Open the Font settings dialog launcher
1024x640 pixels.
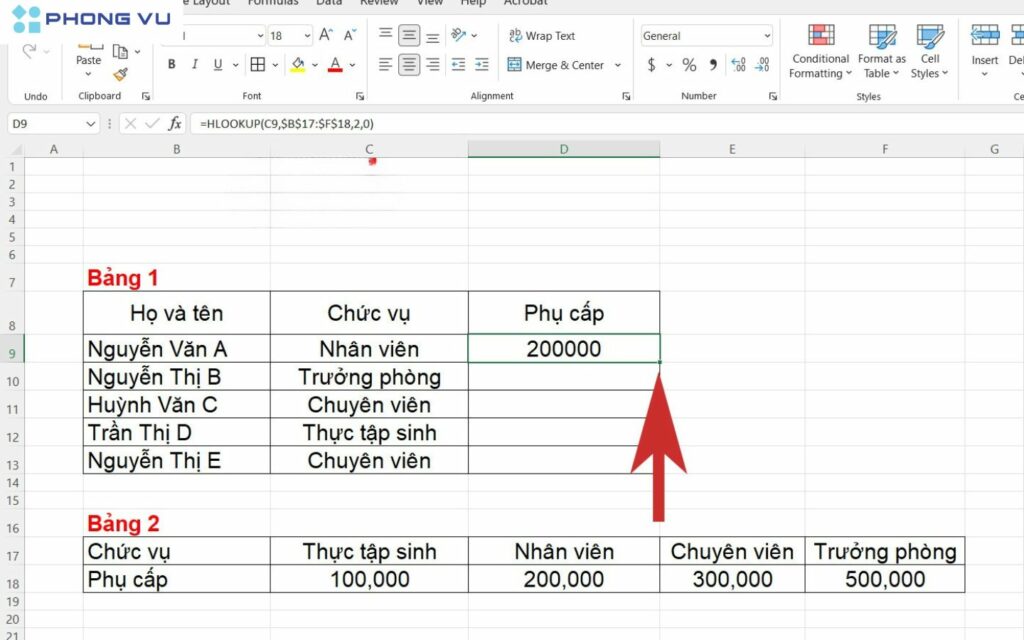360,95
